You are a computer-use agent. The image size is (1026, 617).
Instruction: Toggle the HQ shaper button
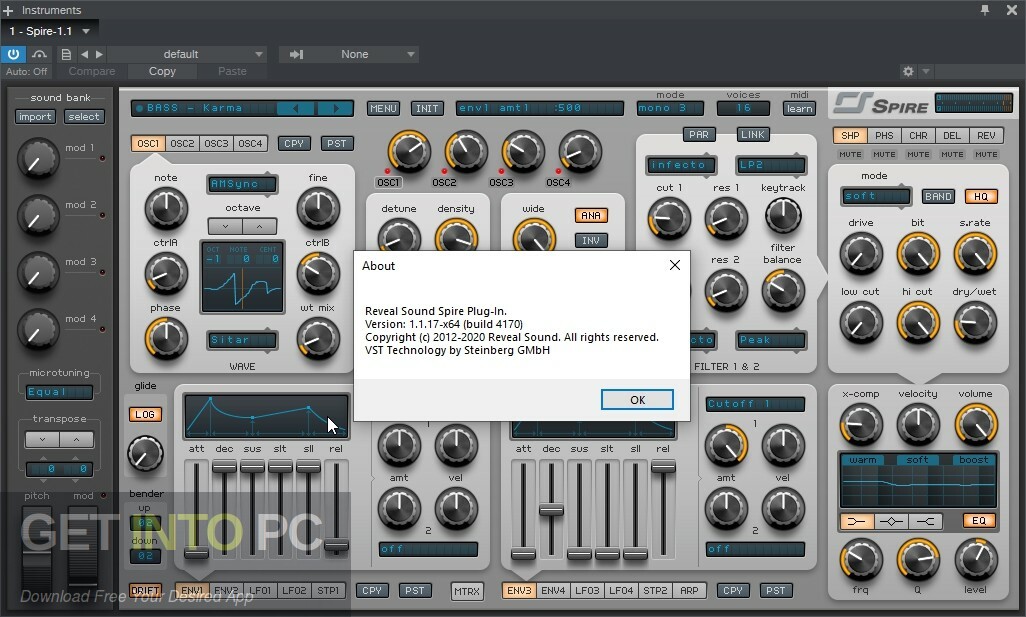pos(980,196)
